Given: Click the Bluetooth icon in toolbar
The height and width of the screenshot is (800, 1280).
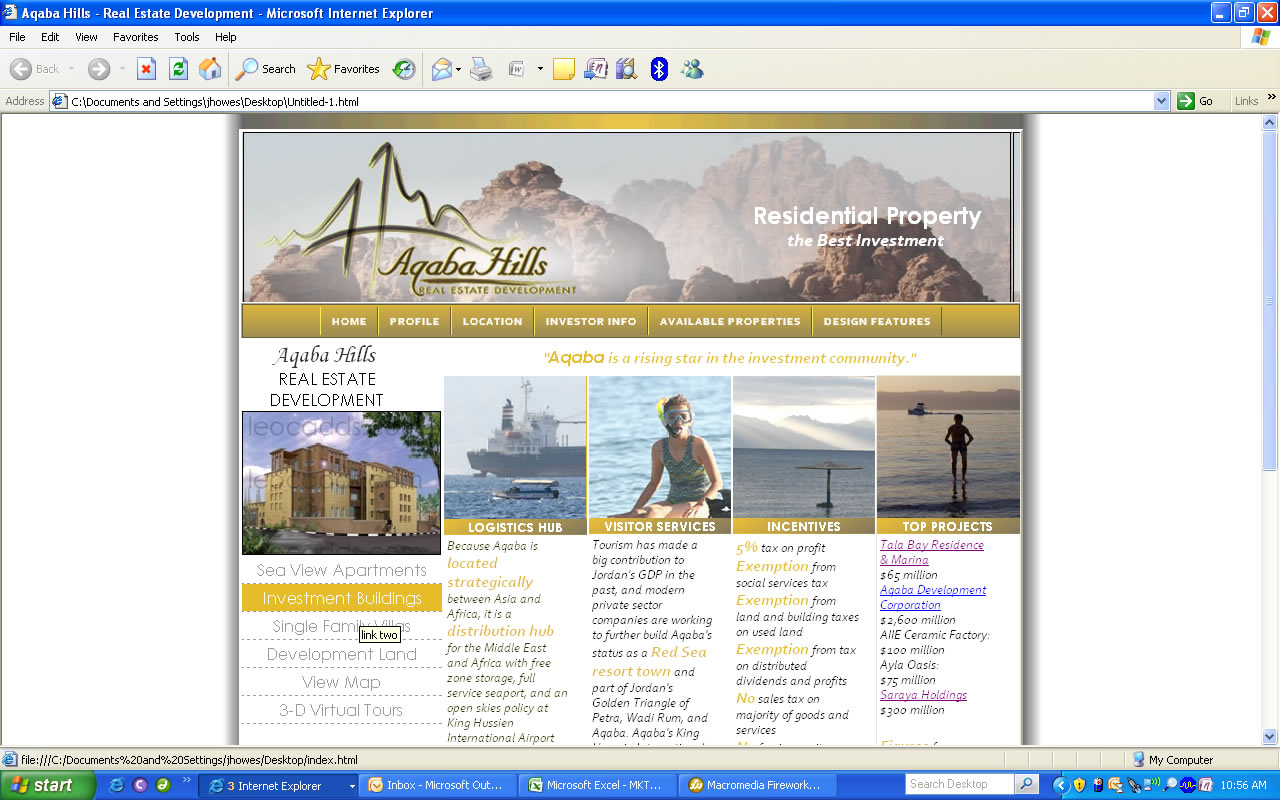Looking at the screenshot, I should [659, 69].
